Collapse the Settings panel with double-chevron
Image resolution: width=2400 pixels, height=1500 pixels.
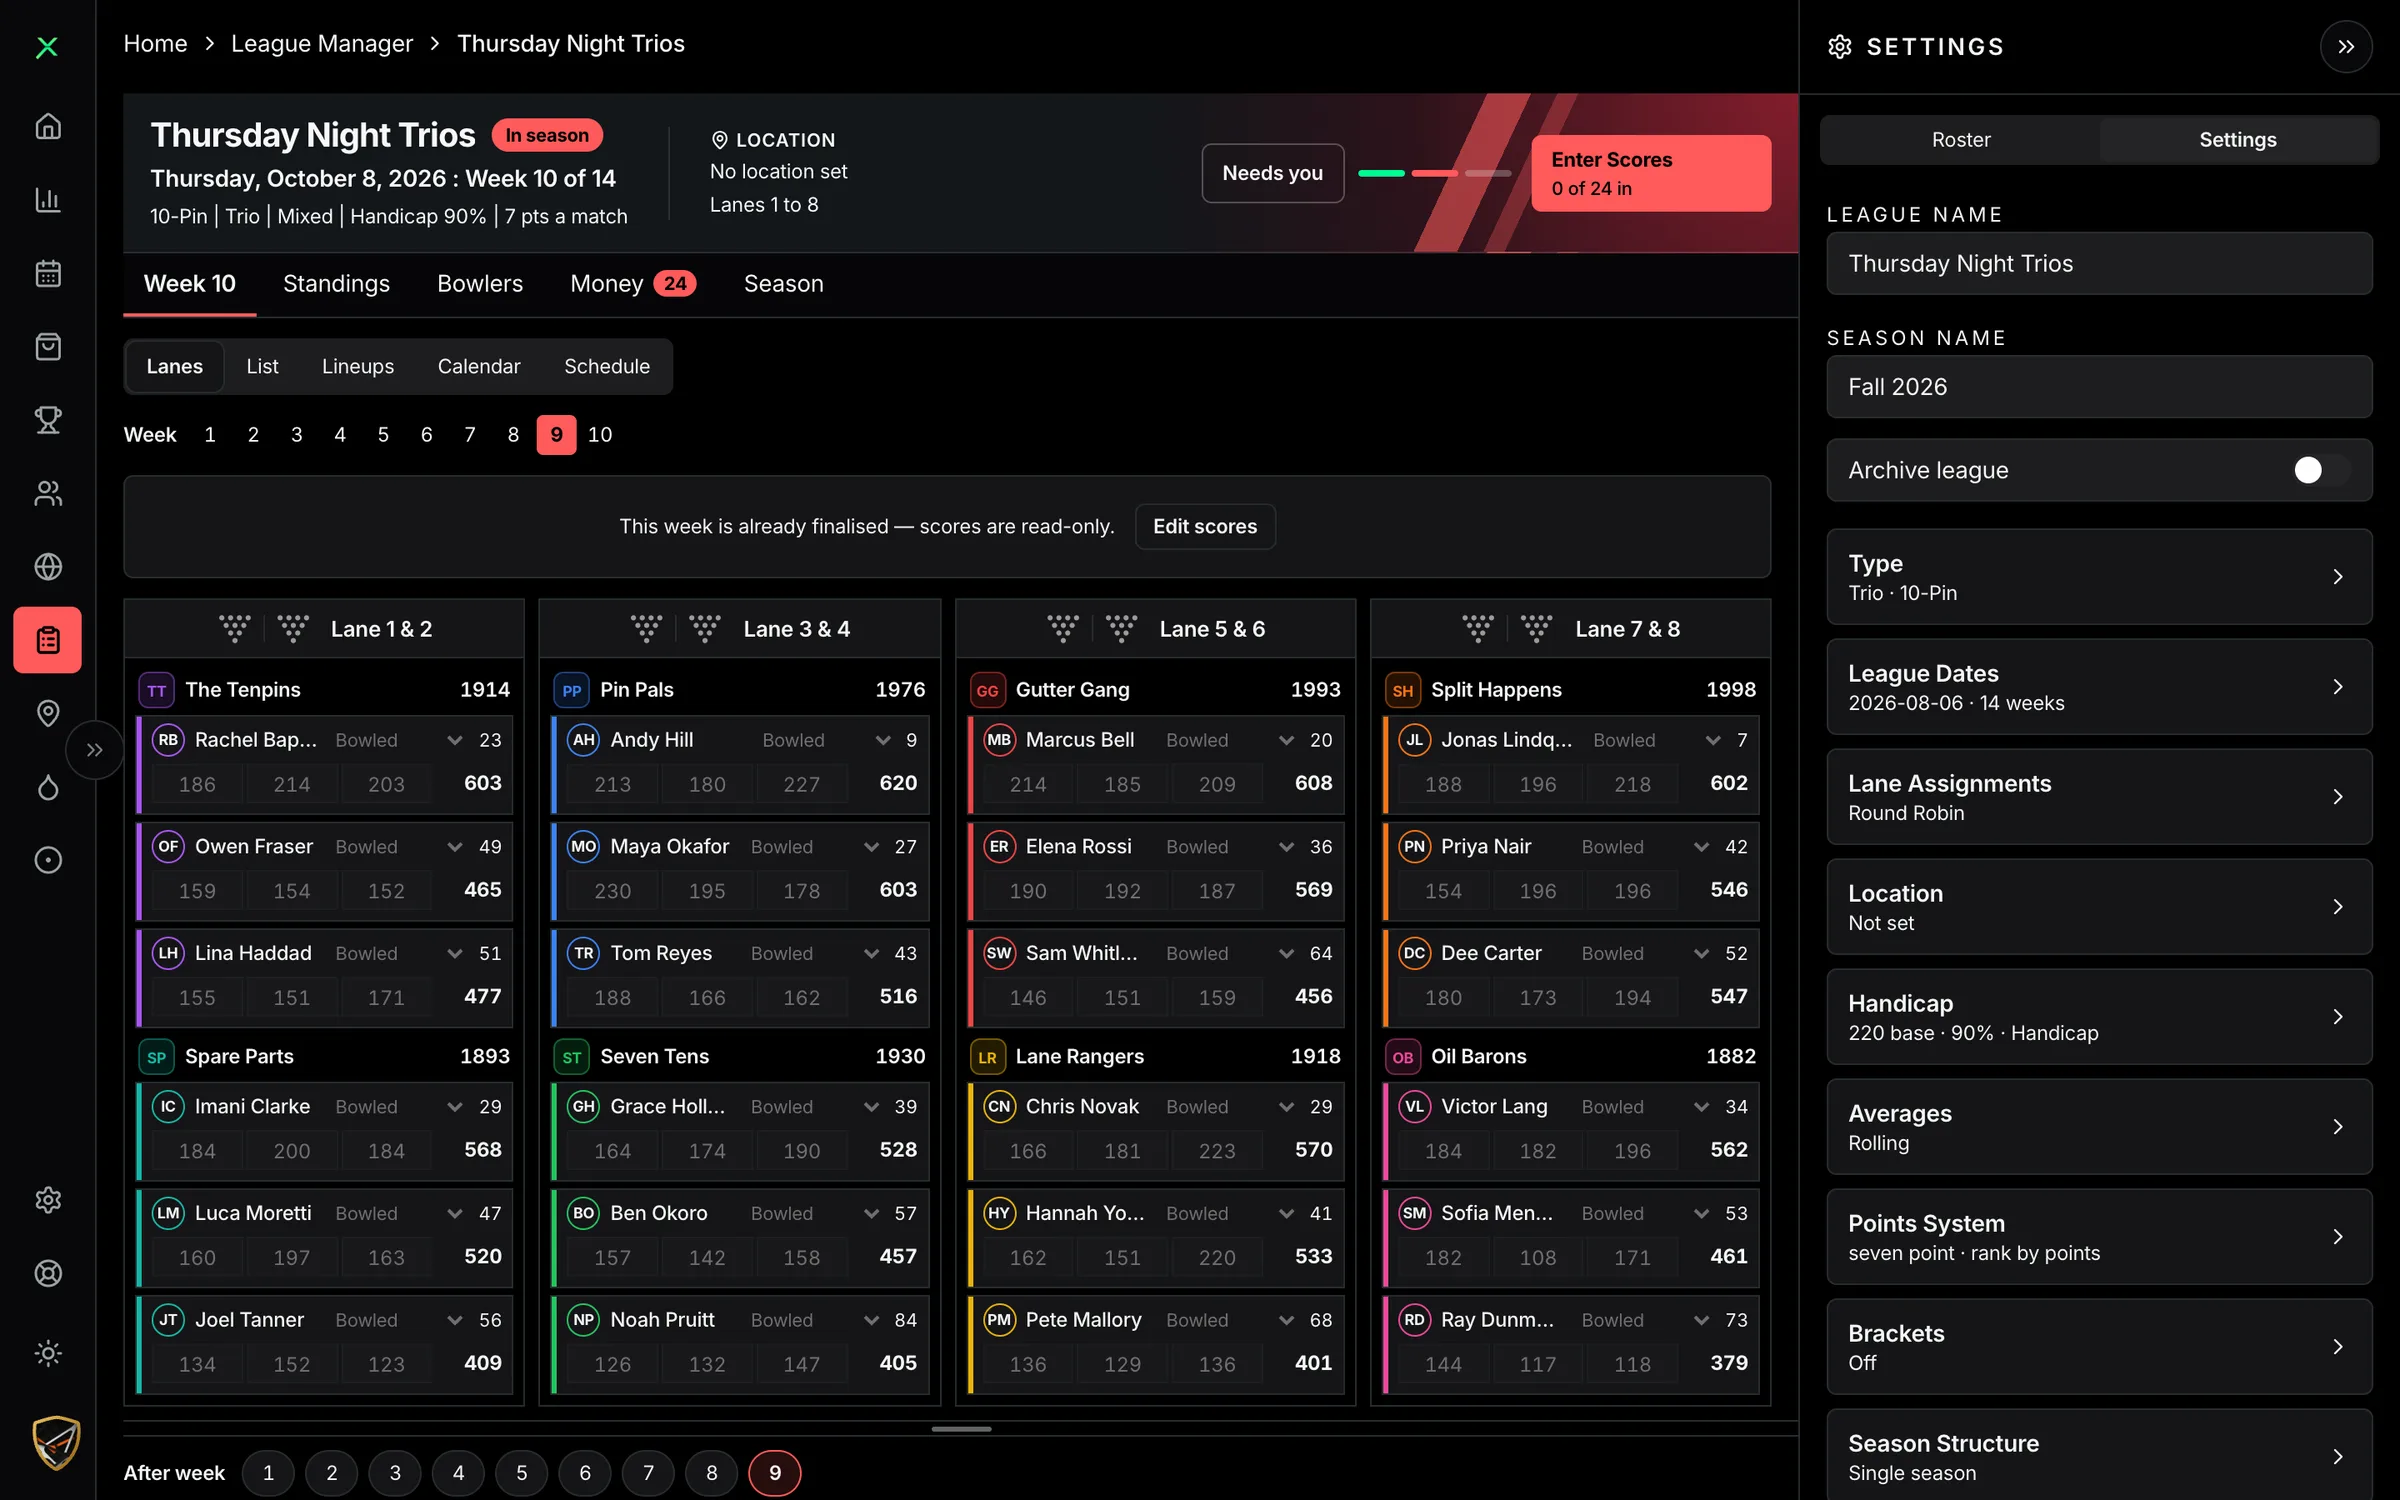click(2346, 47)
